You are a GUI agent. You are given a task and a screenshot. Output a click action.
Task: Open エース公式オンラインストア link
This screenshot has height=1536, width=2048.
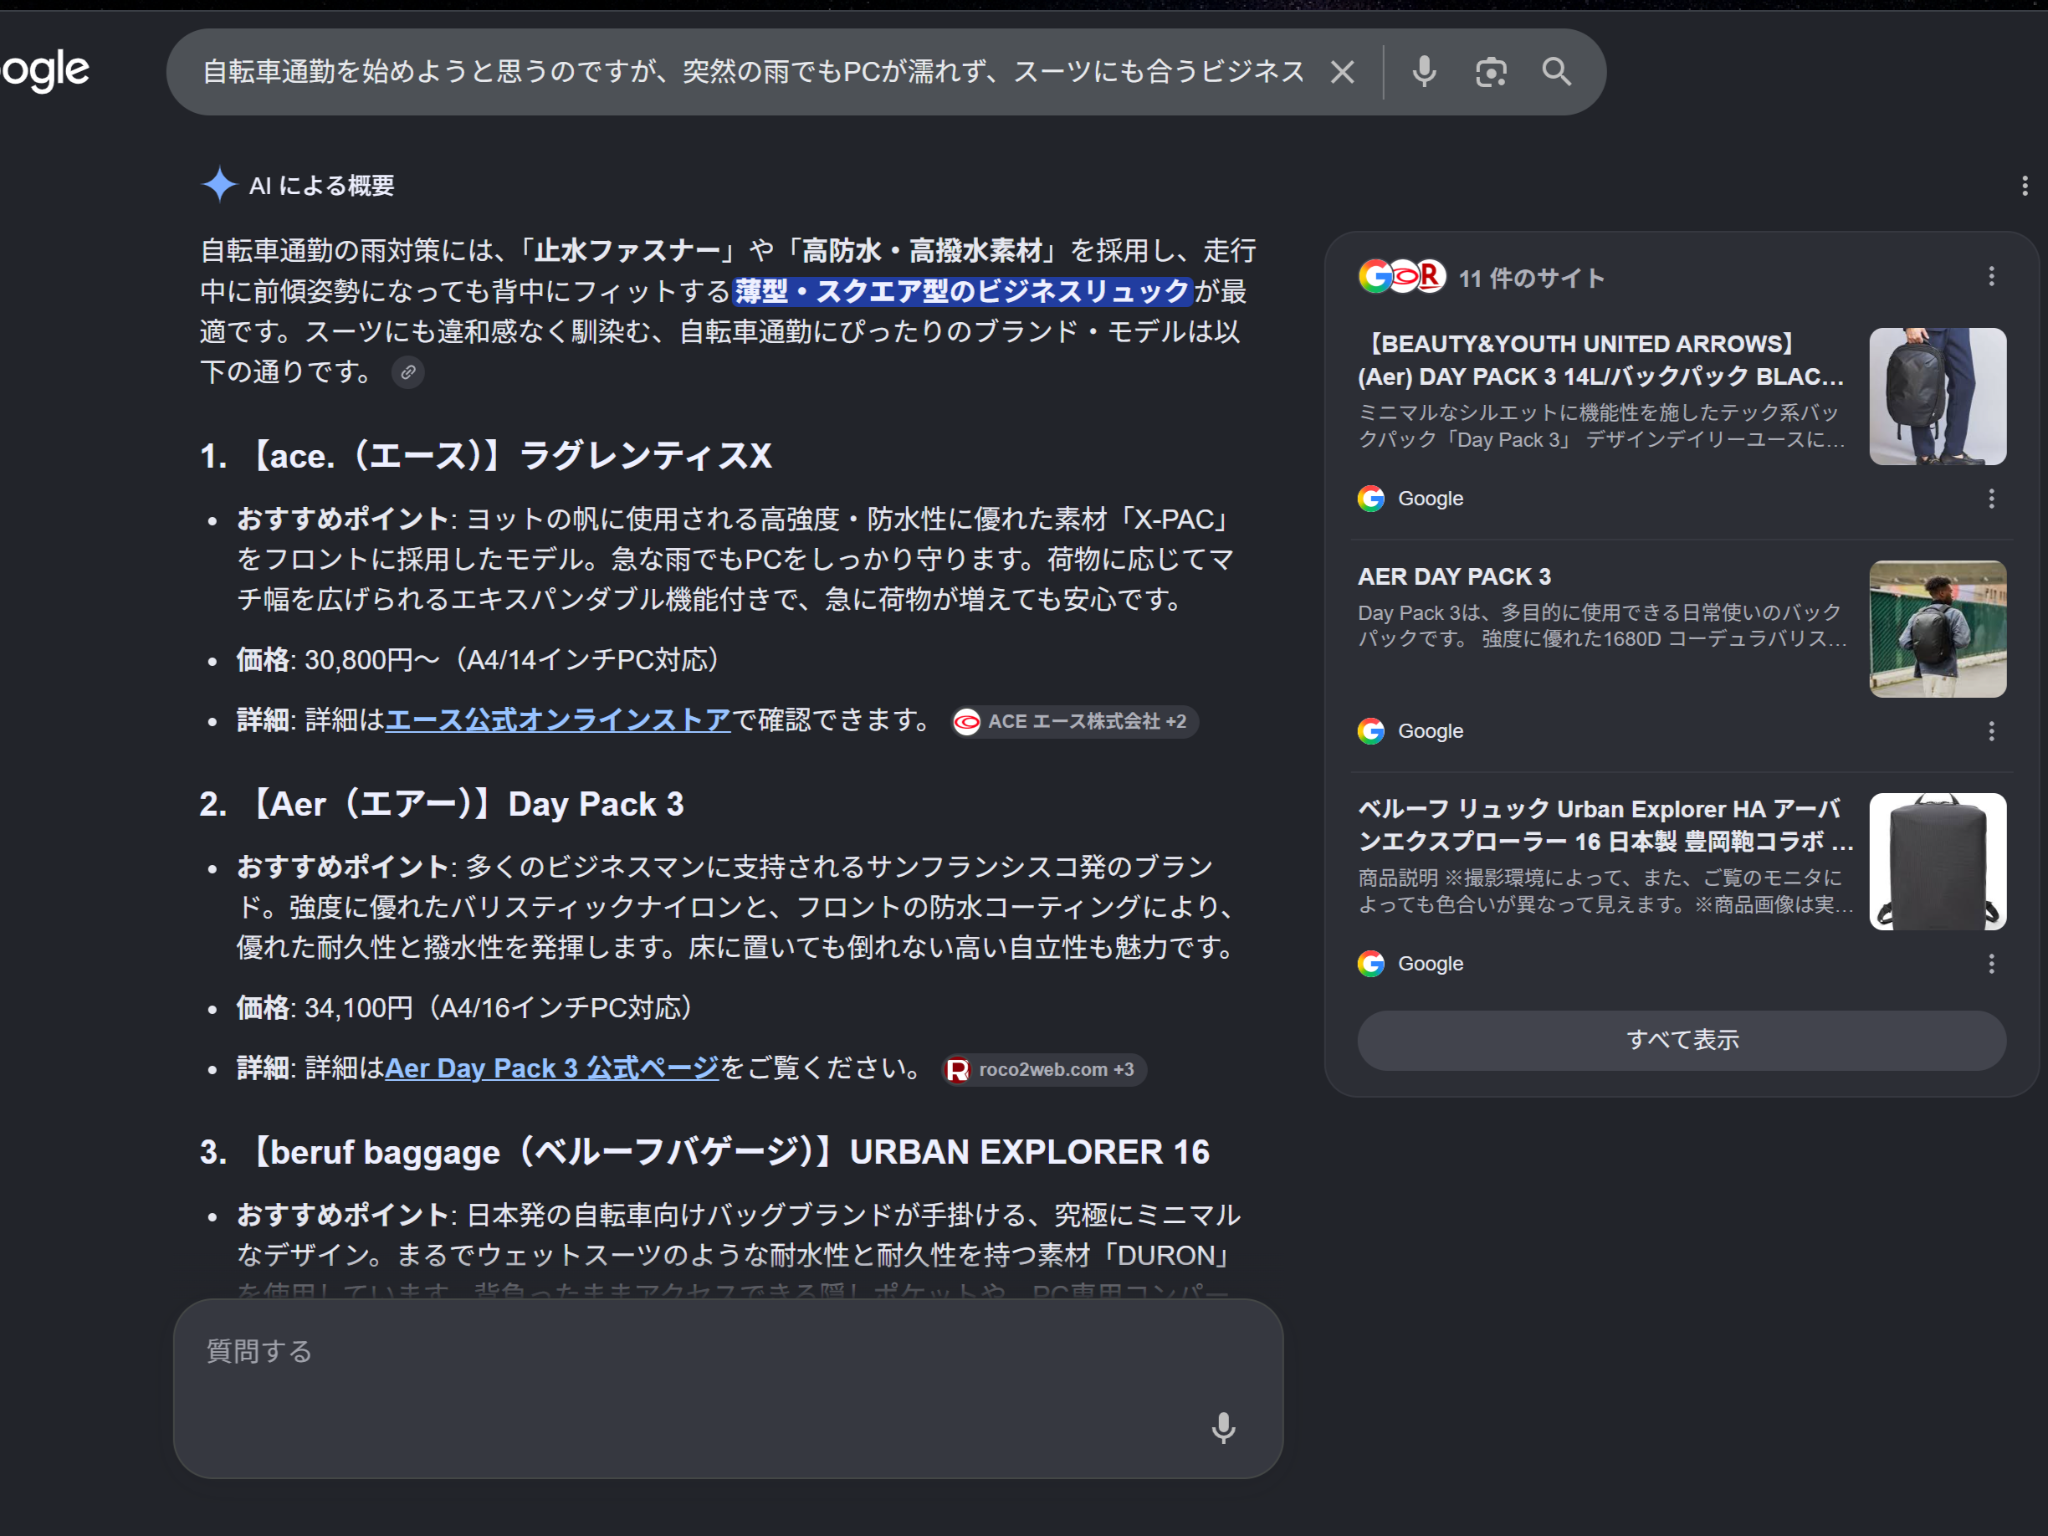click(x=558, y=720)
